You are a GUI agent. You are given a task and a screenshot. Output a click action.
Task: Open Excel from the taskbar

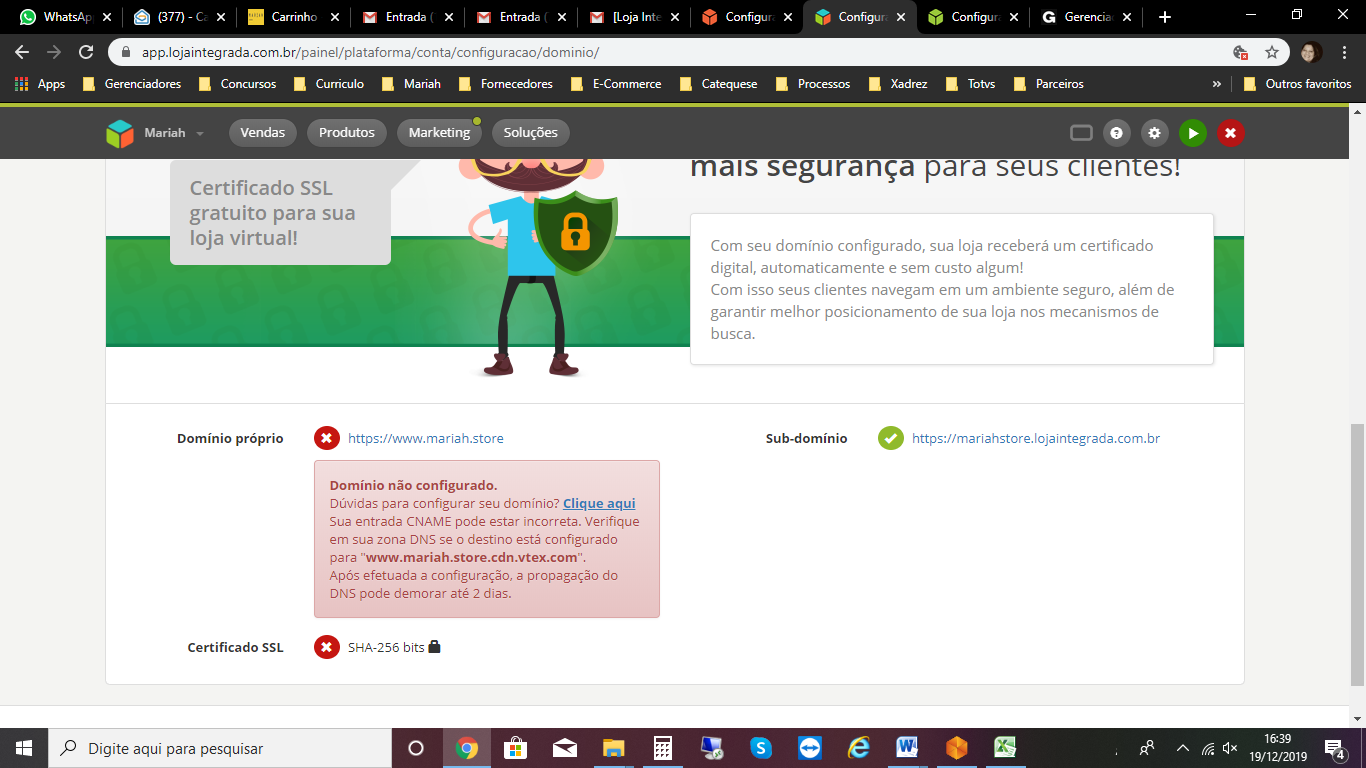coord(1006,748)
